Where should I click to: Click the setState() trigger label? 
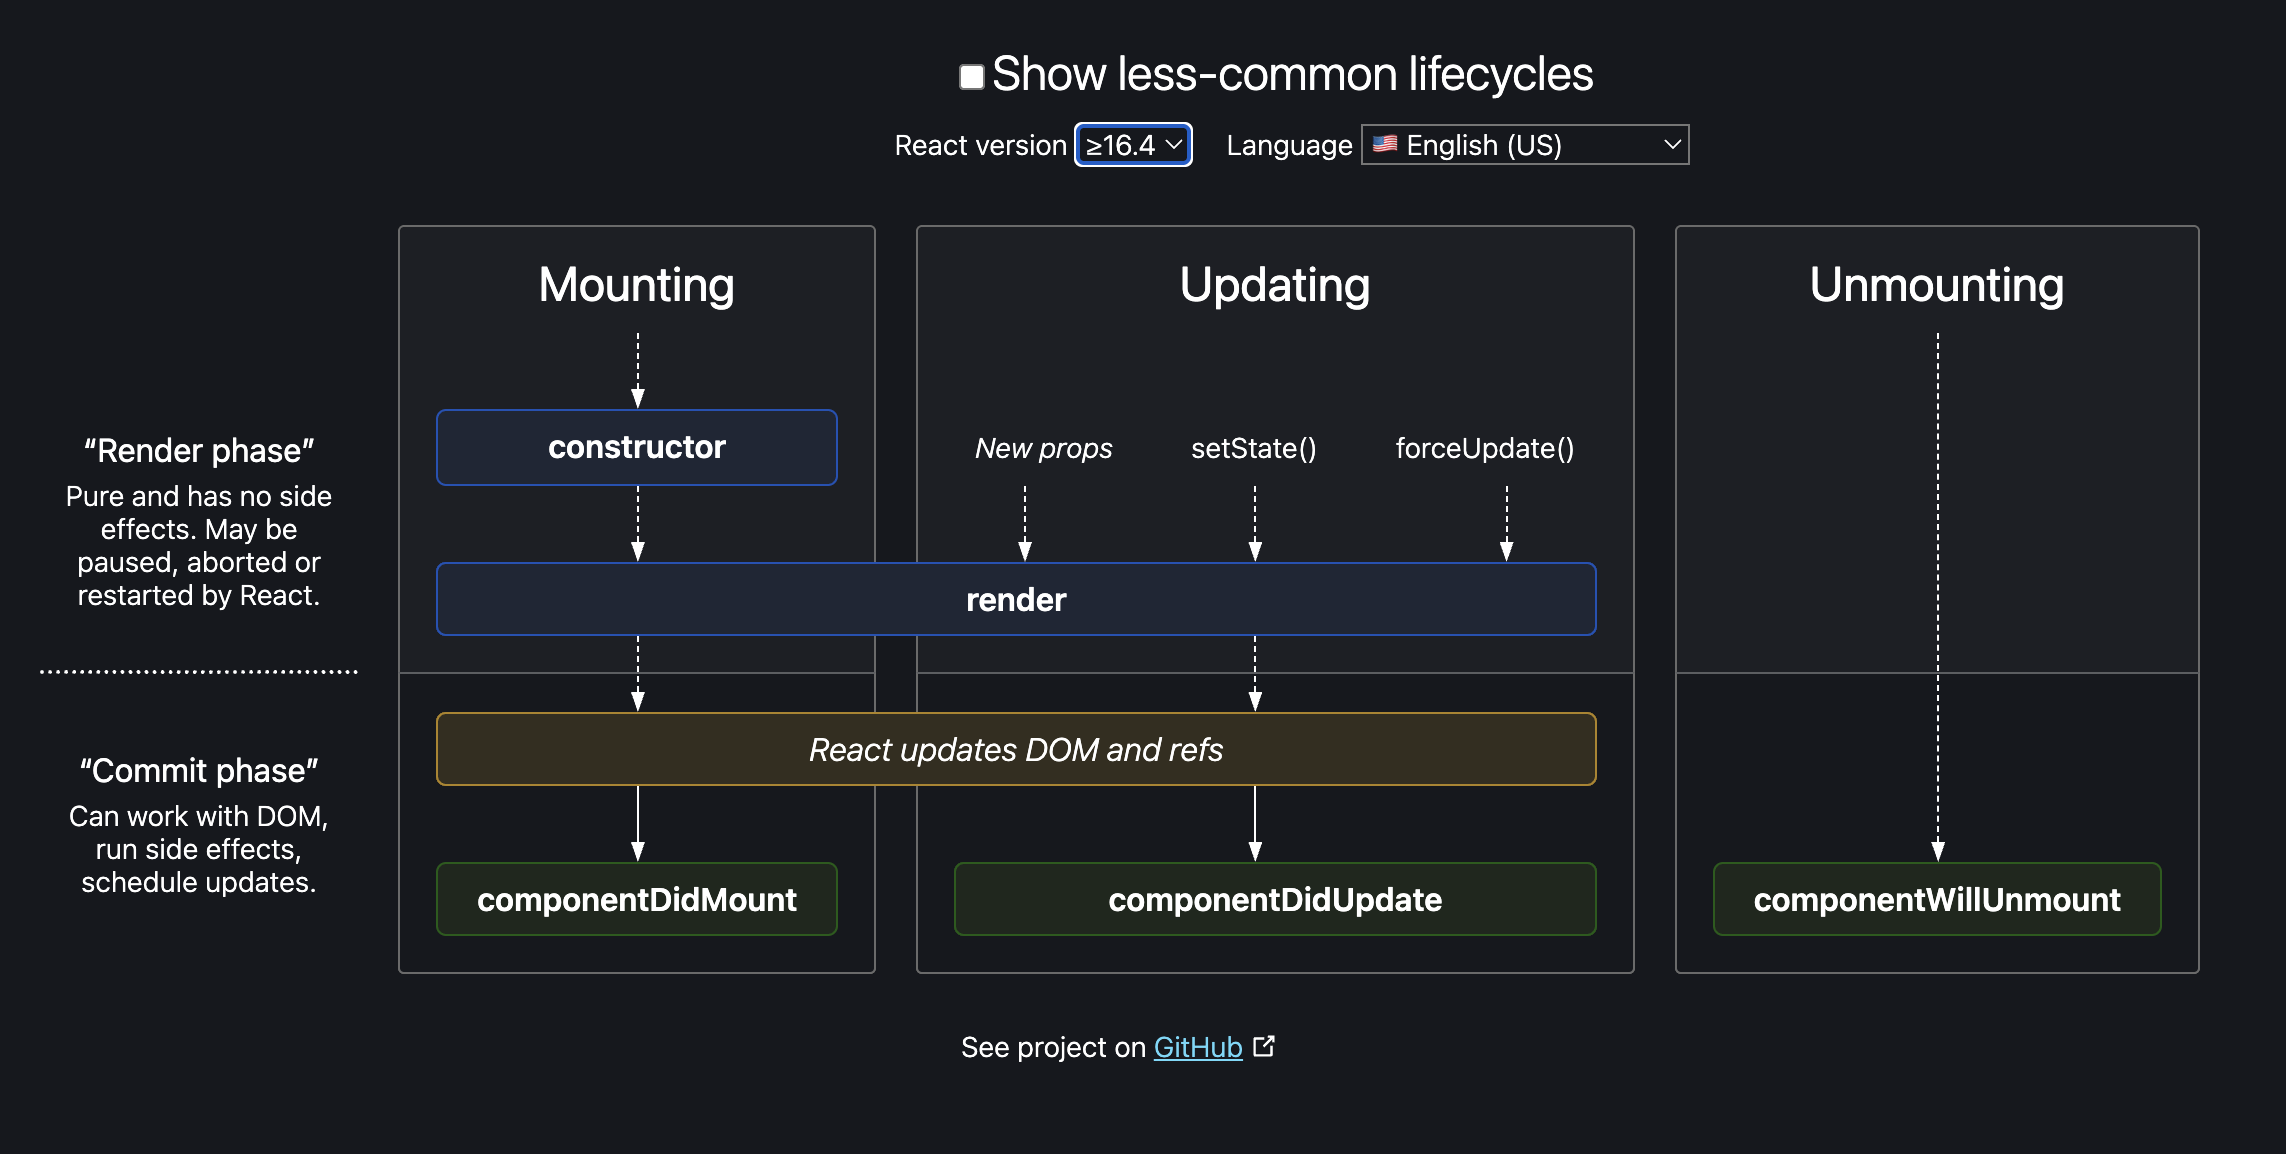click(x=1253, y=448)
